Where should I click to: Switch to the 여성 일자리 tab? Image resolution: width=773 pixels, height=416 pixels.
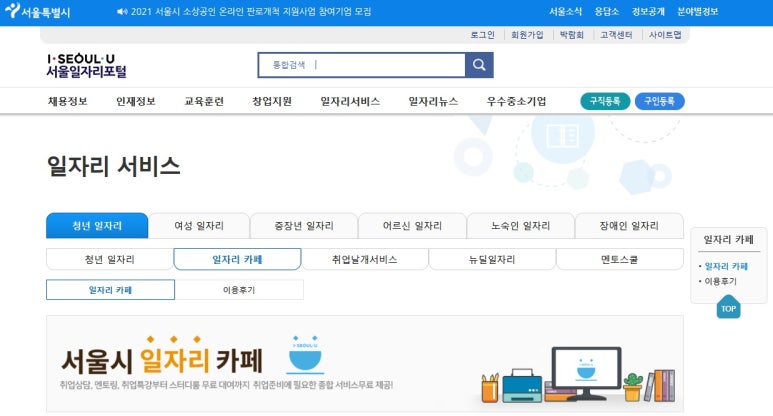coord(199,226)
